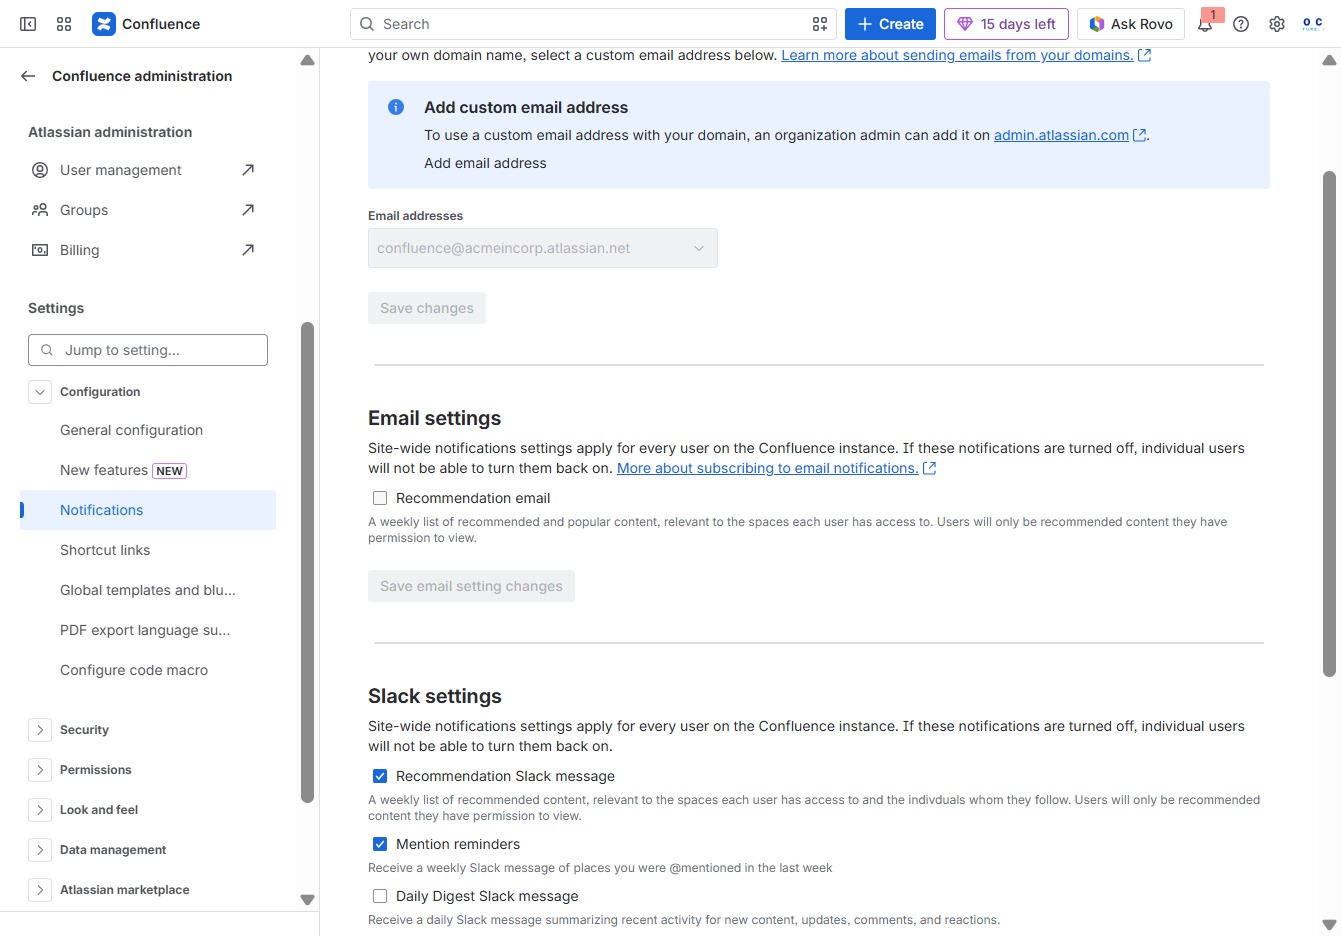Collapse the sidebar panel icon
This screenshot has height=936, width=1341.
(28, 24)
